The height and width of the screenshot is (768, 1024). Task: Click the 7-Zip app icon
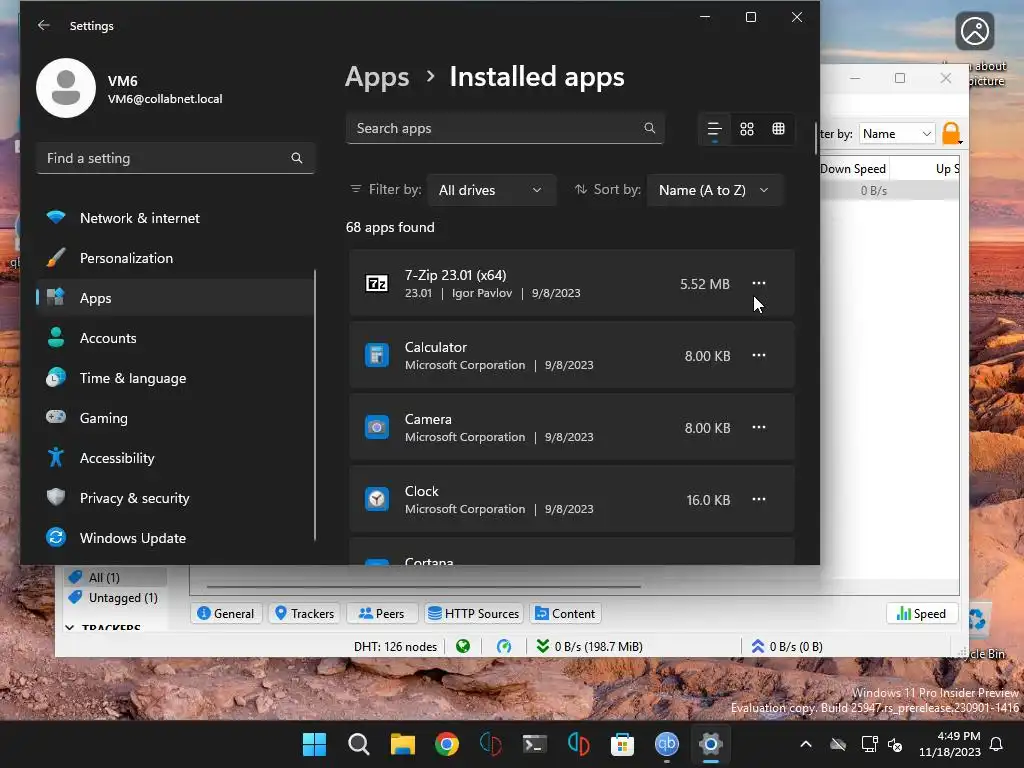tap(377, 283)
